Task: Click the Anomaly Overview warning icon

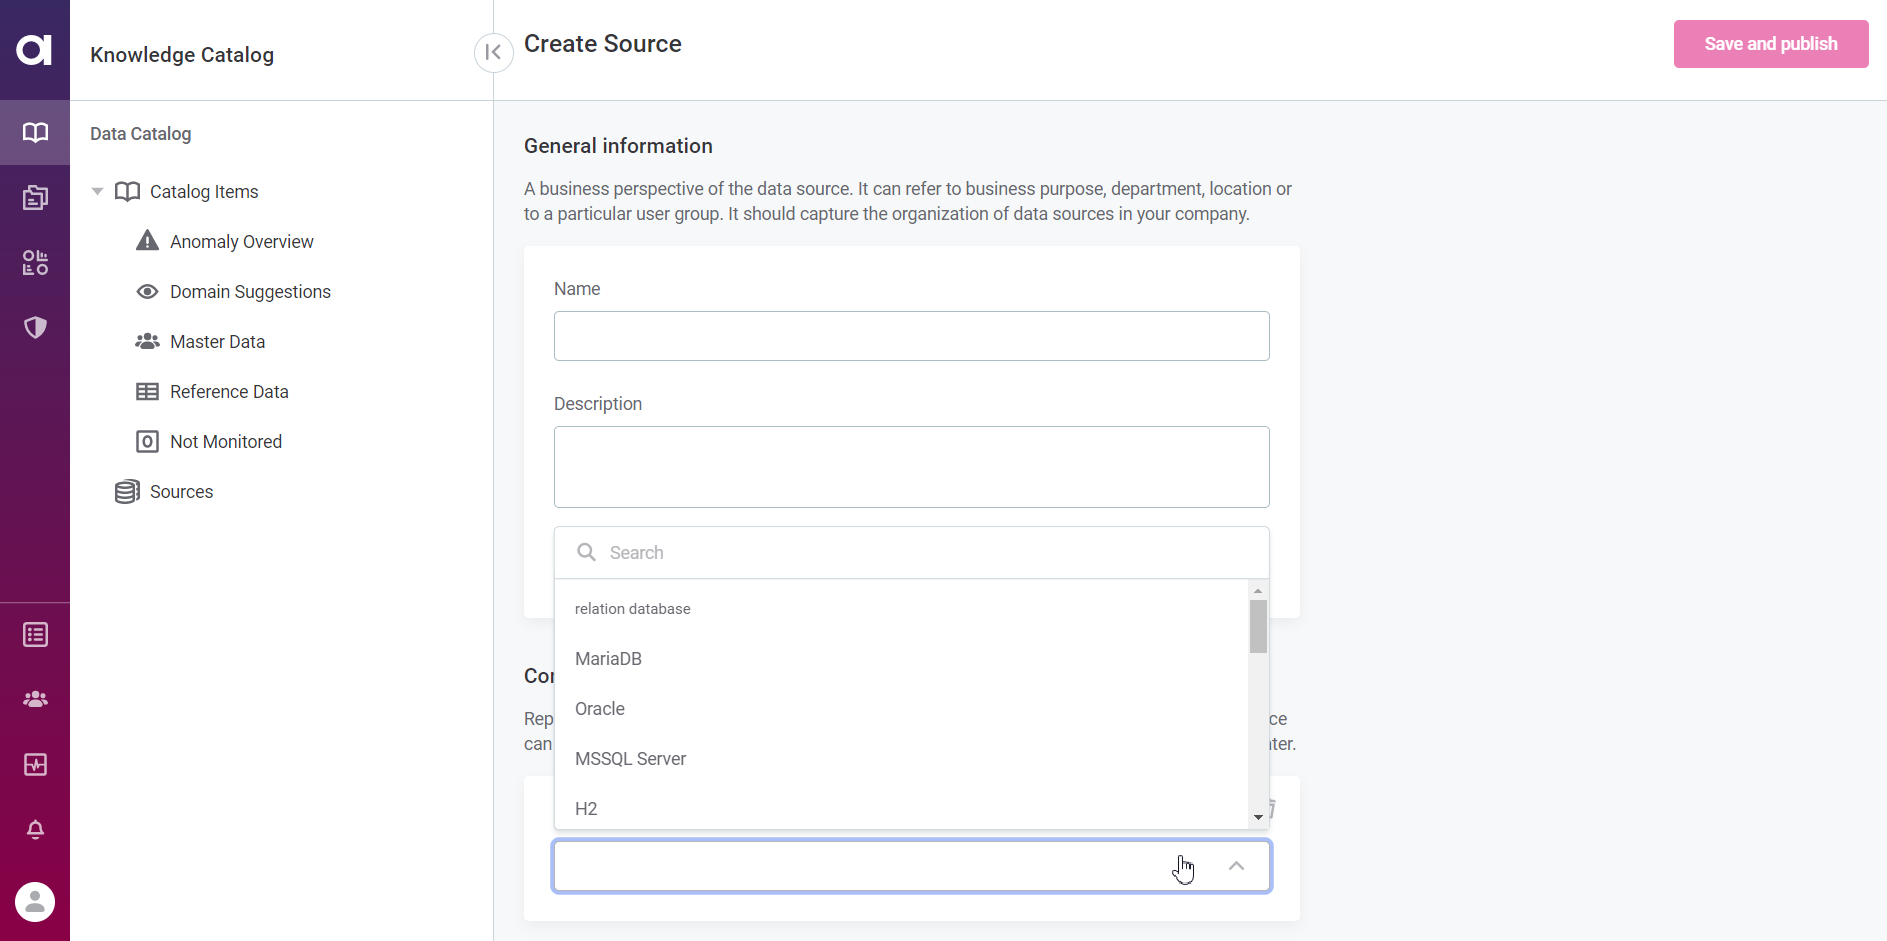Action: coord(147,240)
